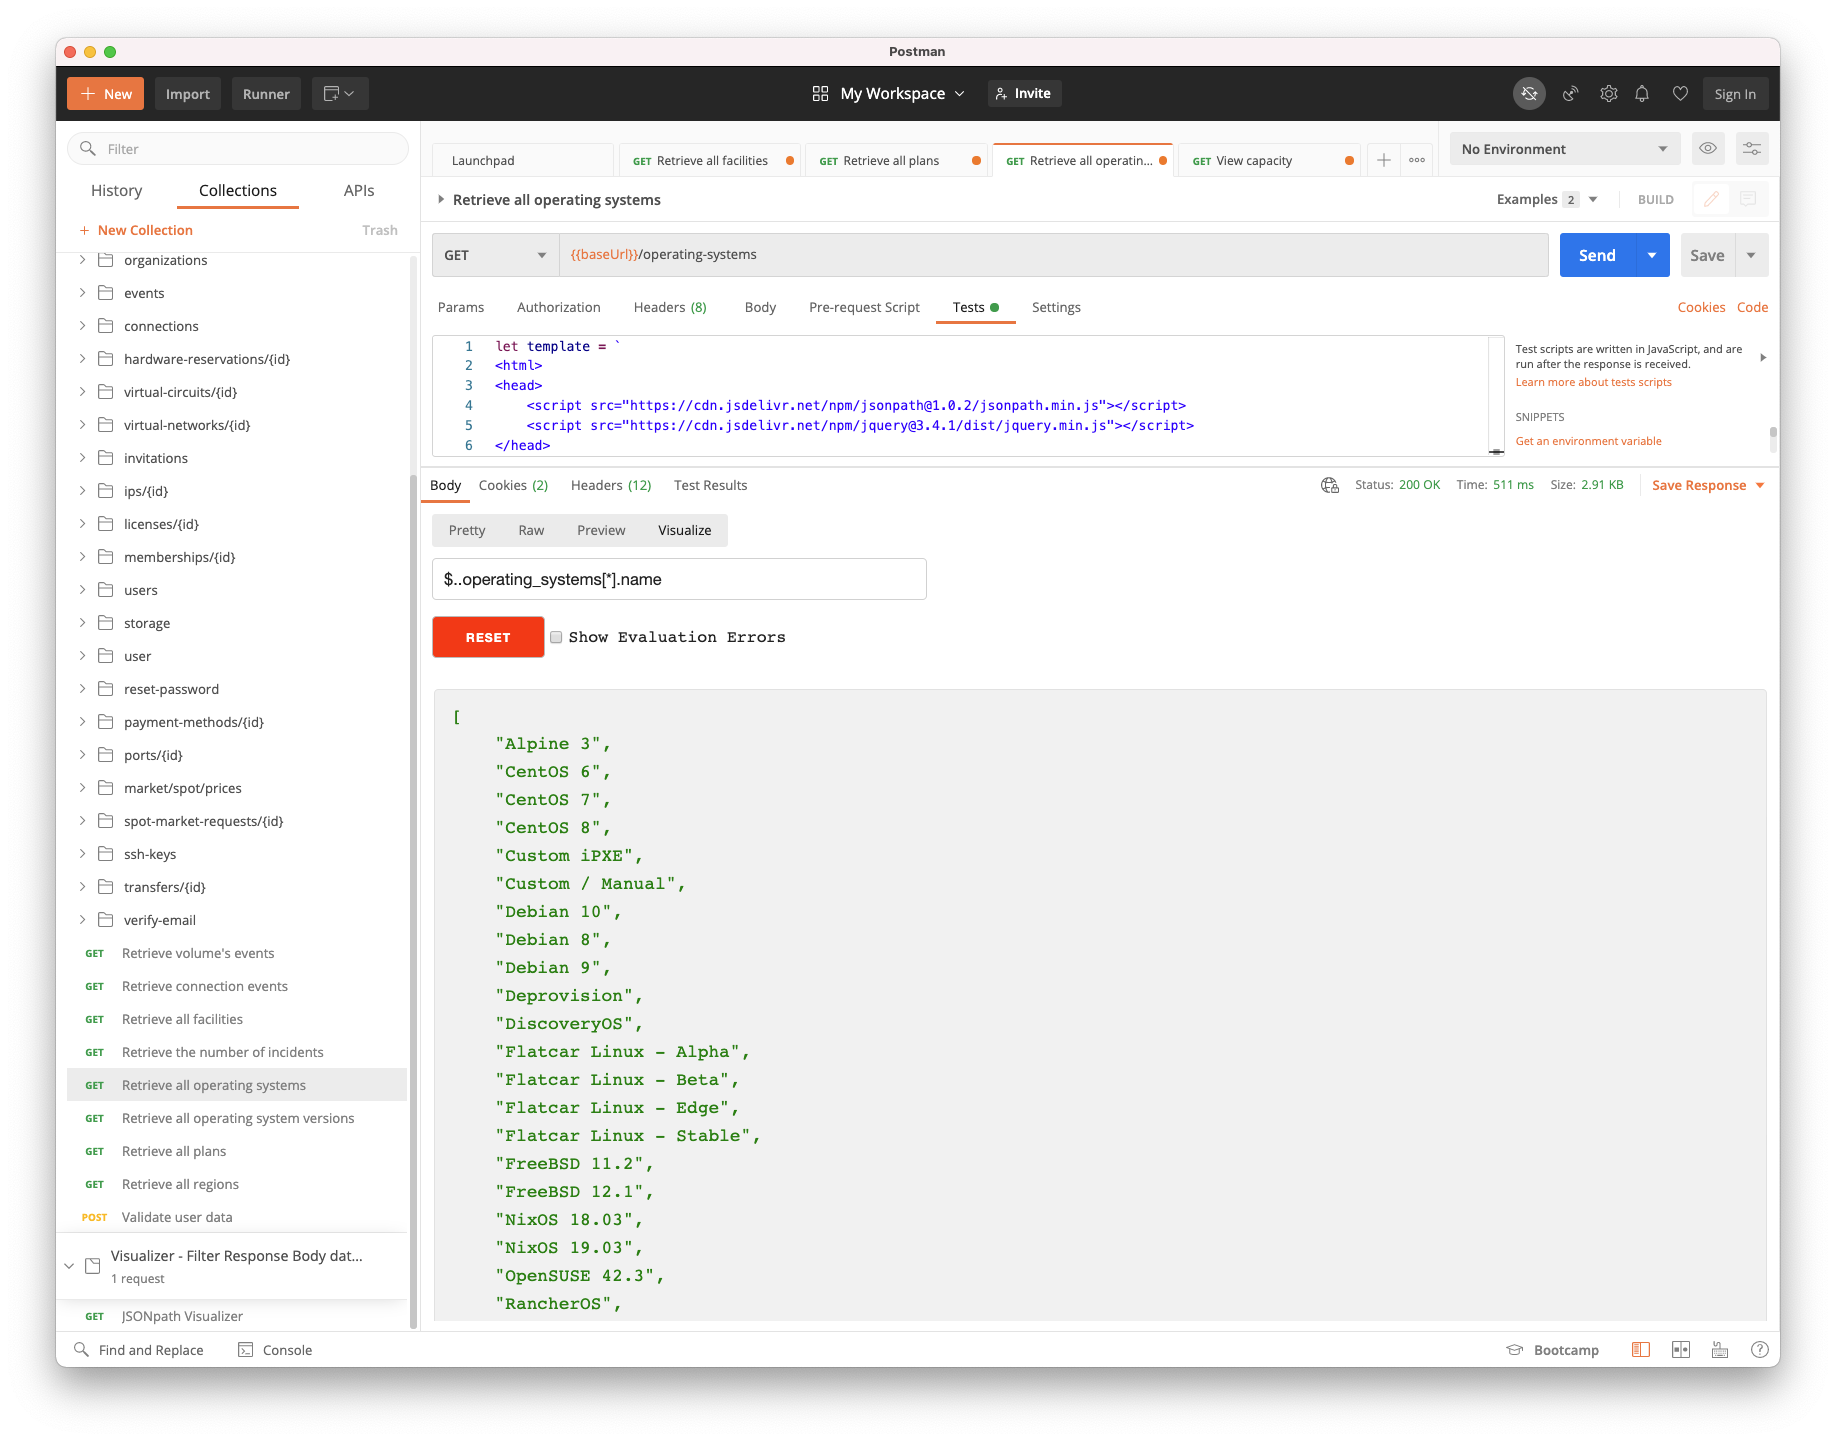
Task: Open notifications bell icon
Action: (1642, 94)
